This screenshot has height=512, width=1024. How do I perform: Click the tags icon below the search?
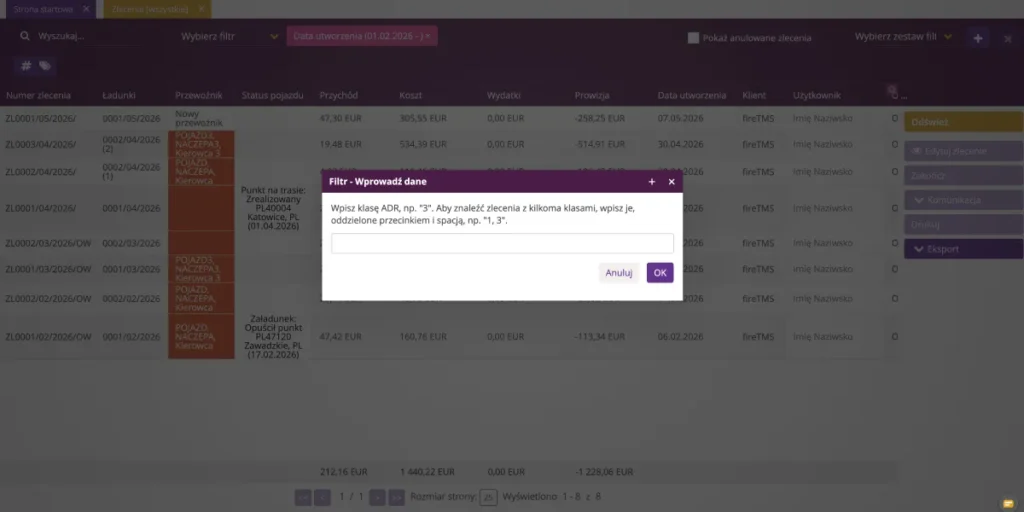point(44,65)
